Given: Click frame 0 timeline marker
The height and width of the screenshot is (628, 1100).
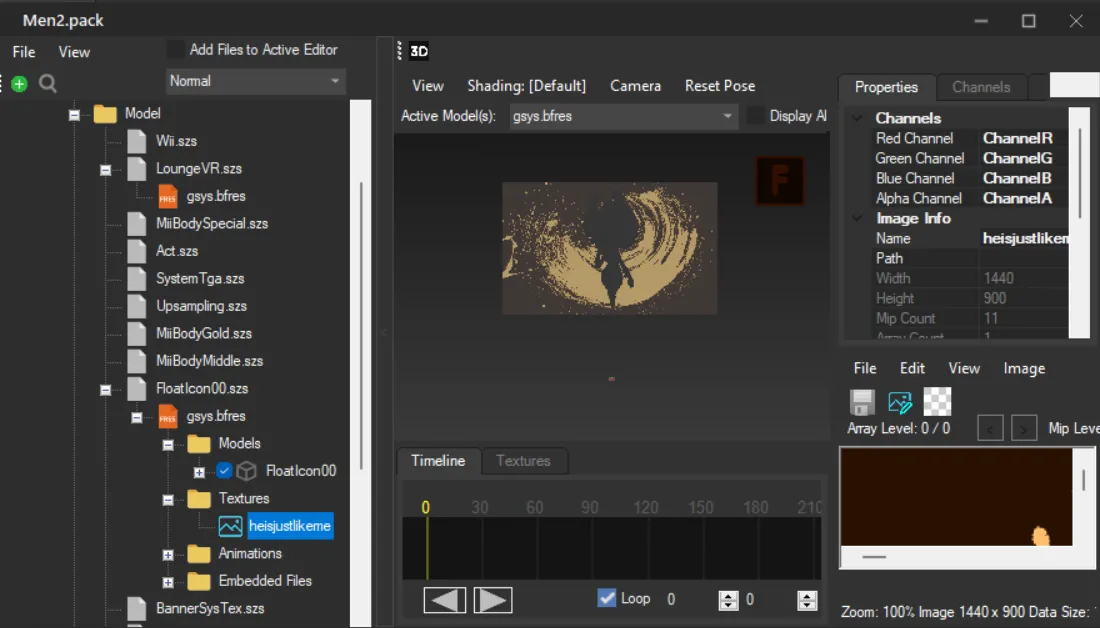Looking at the screenshot, I should 425,508.
